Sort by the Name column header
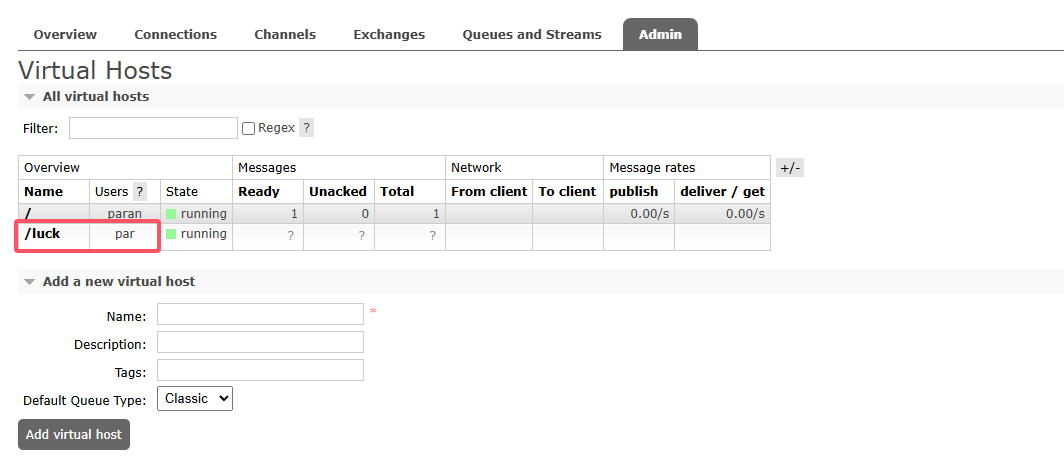The image size is (1064, 458). (x=43, y=192)
